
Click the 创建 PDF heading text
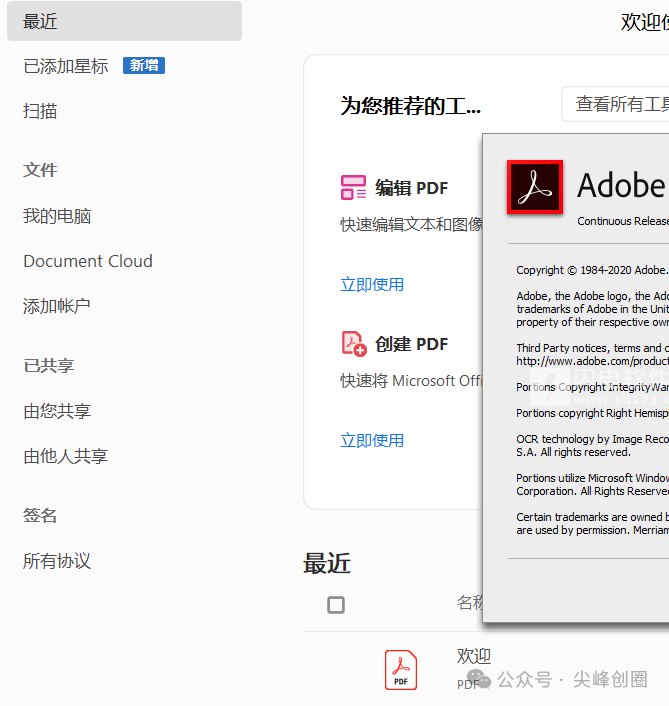pyautogui.click(x=411, y=344)
